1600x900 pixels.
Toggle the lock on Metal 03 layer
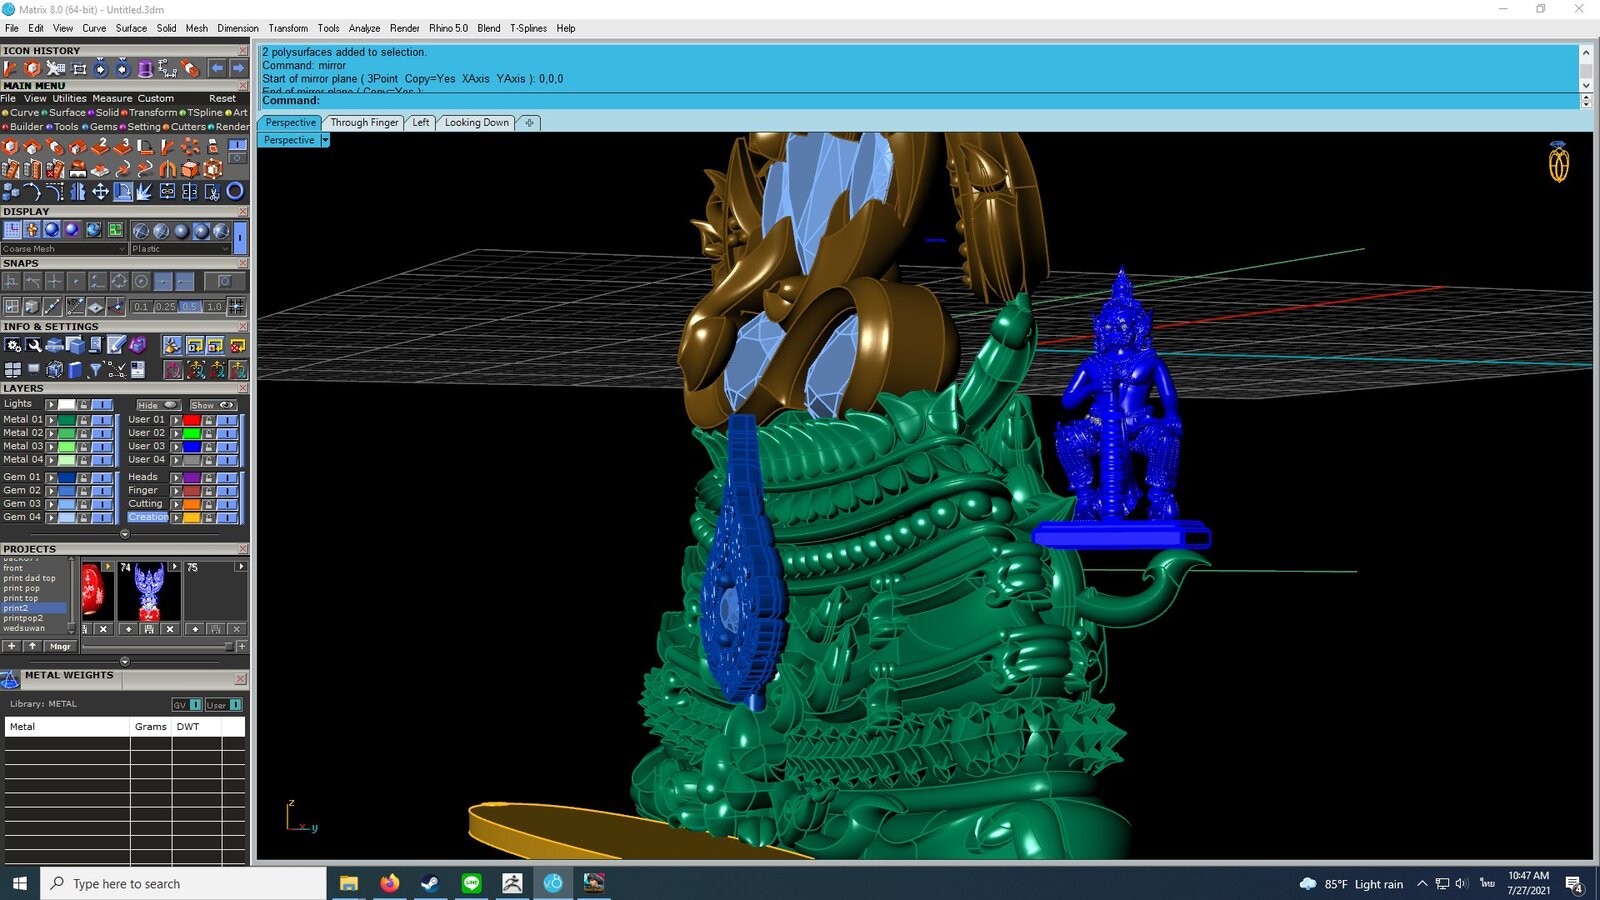83,446
